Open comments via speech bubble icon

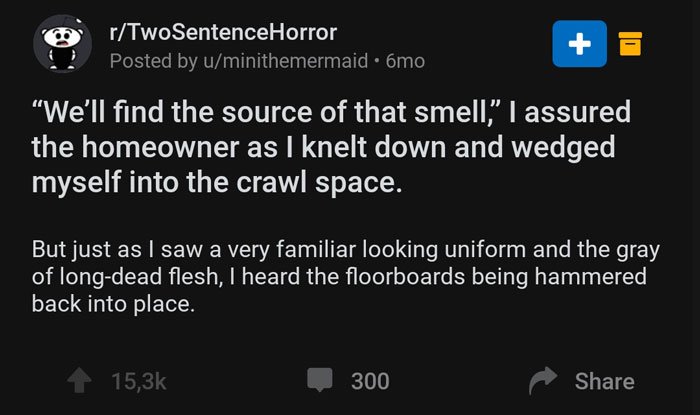click(320, 380)
